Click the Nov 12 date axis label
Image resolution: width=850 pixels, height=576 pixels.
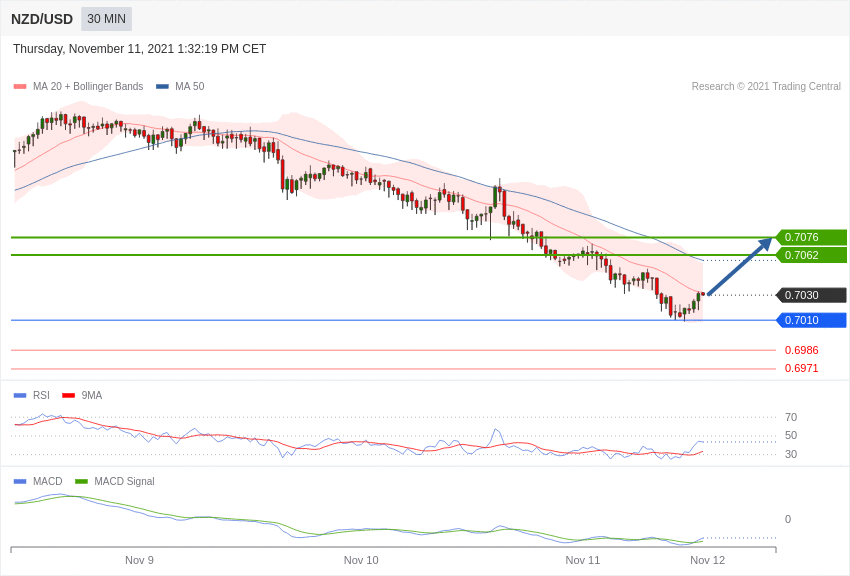click(707, 560)
